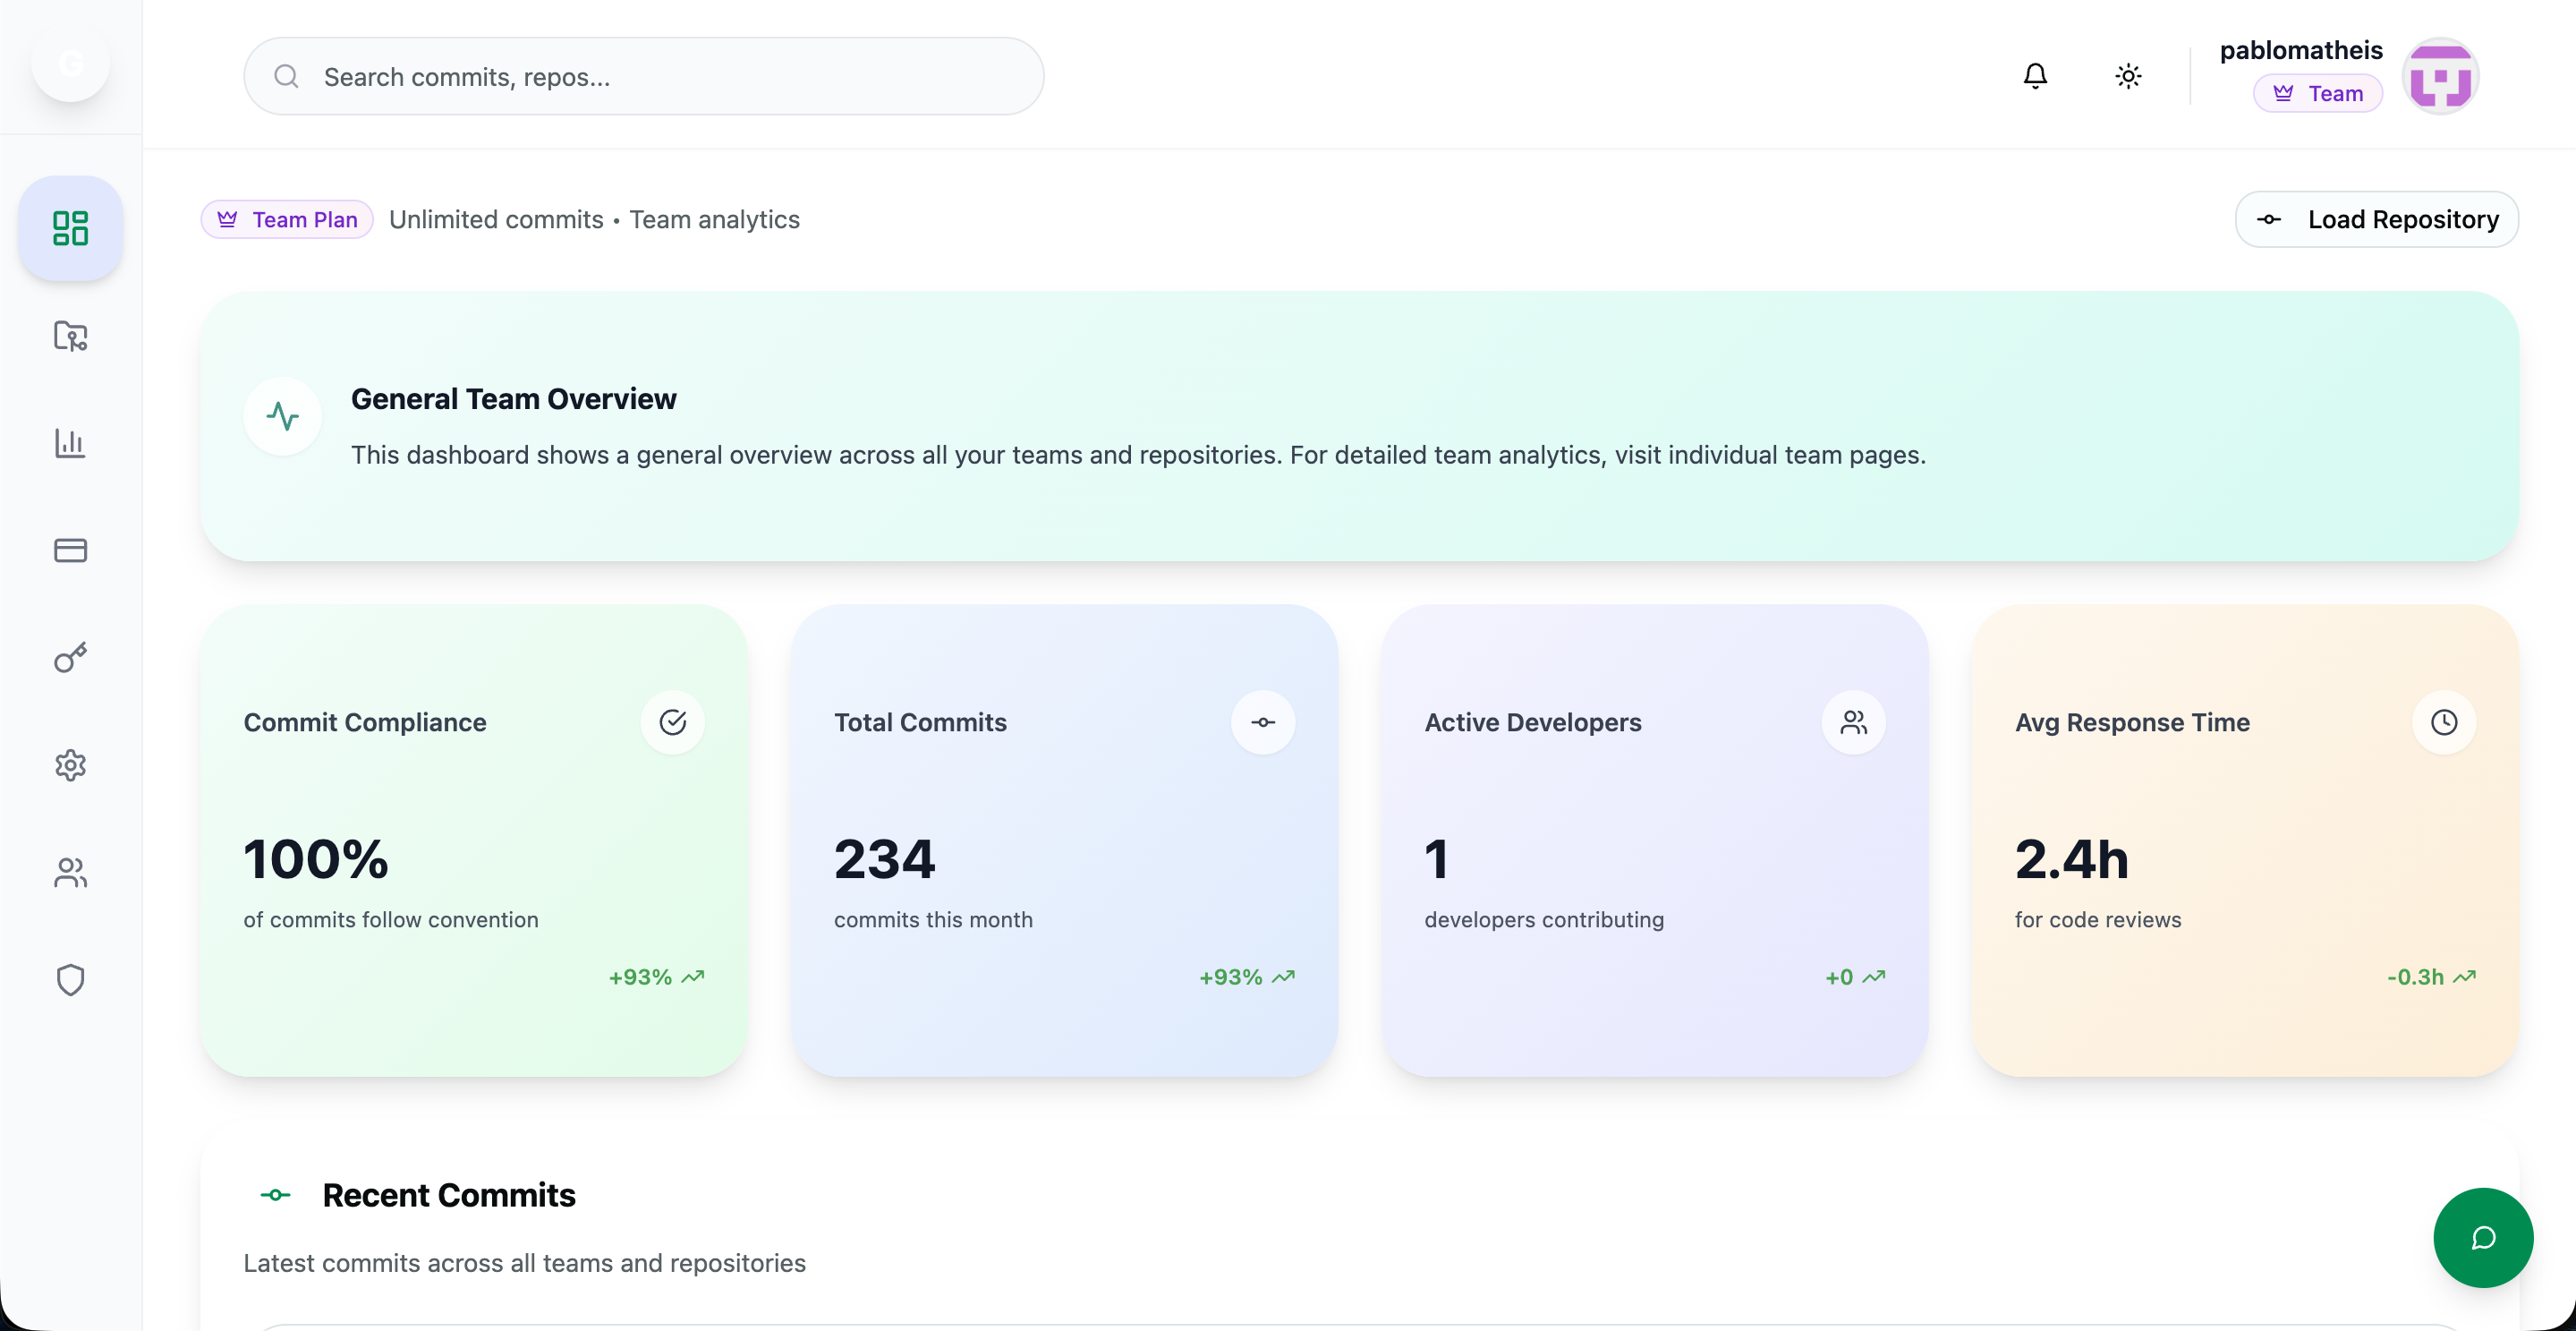
Task: Open the green chat support button
Action: [2482, 1237]
